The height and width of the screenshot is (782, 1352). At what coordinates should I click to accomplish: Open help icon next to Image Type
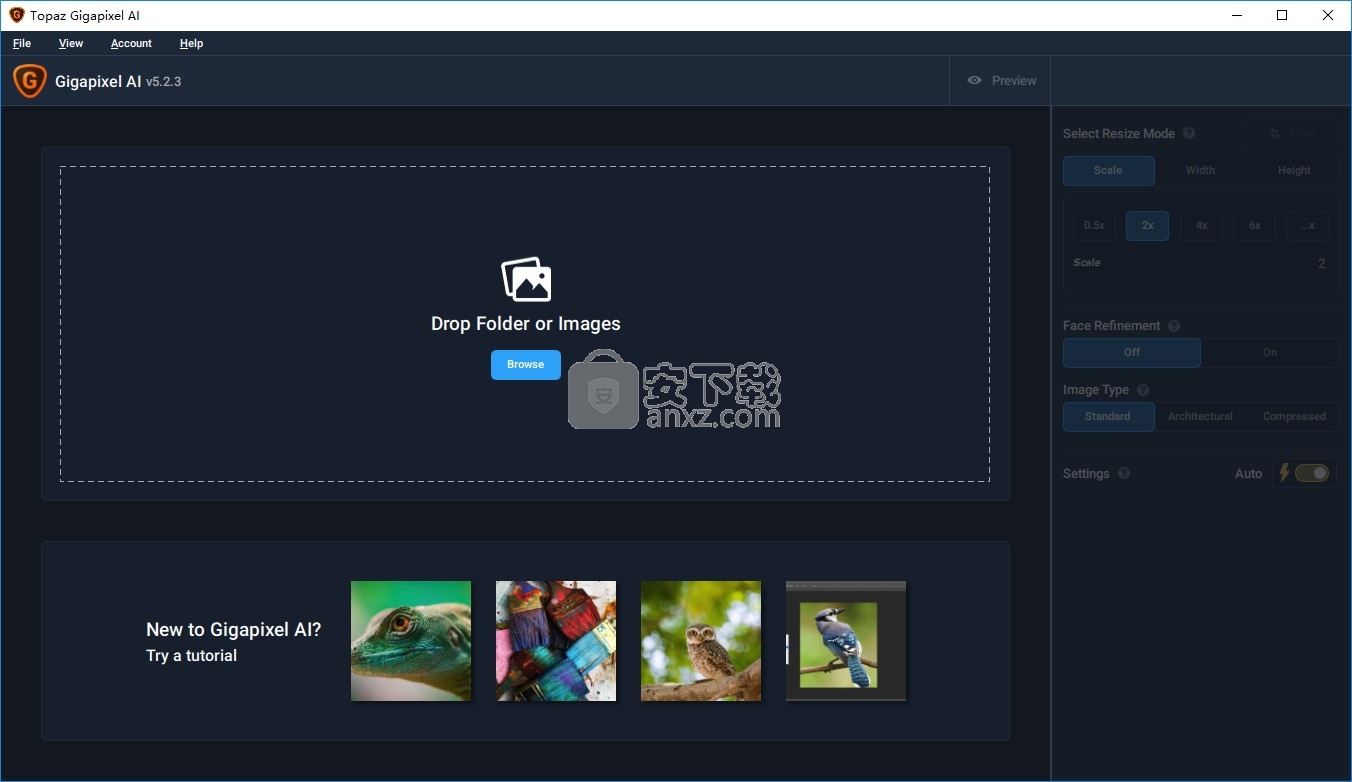tap(1143, 390)
